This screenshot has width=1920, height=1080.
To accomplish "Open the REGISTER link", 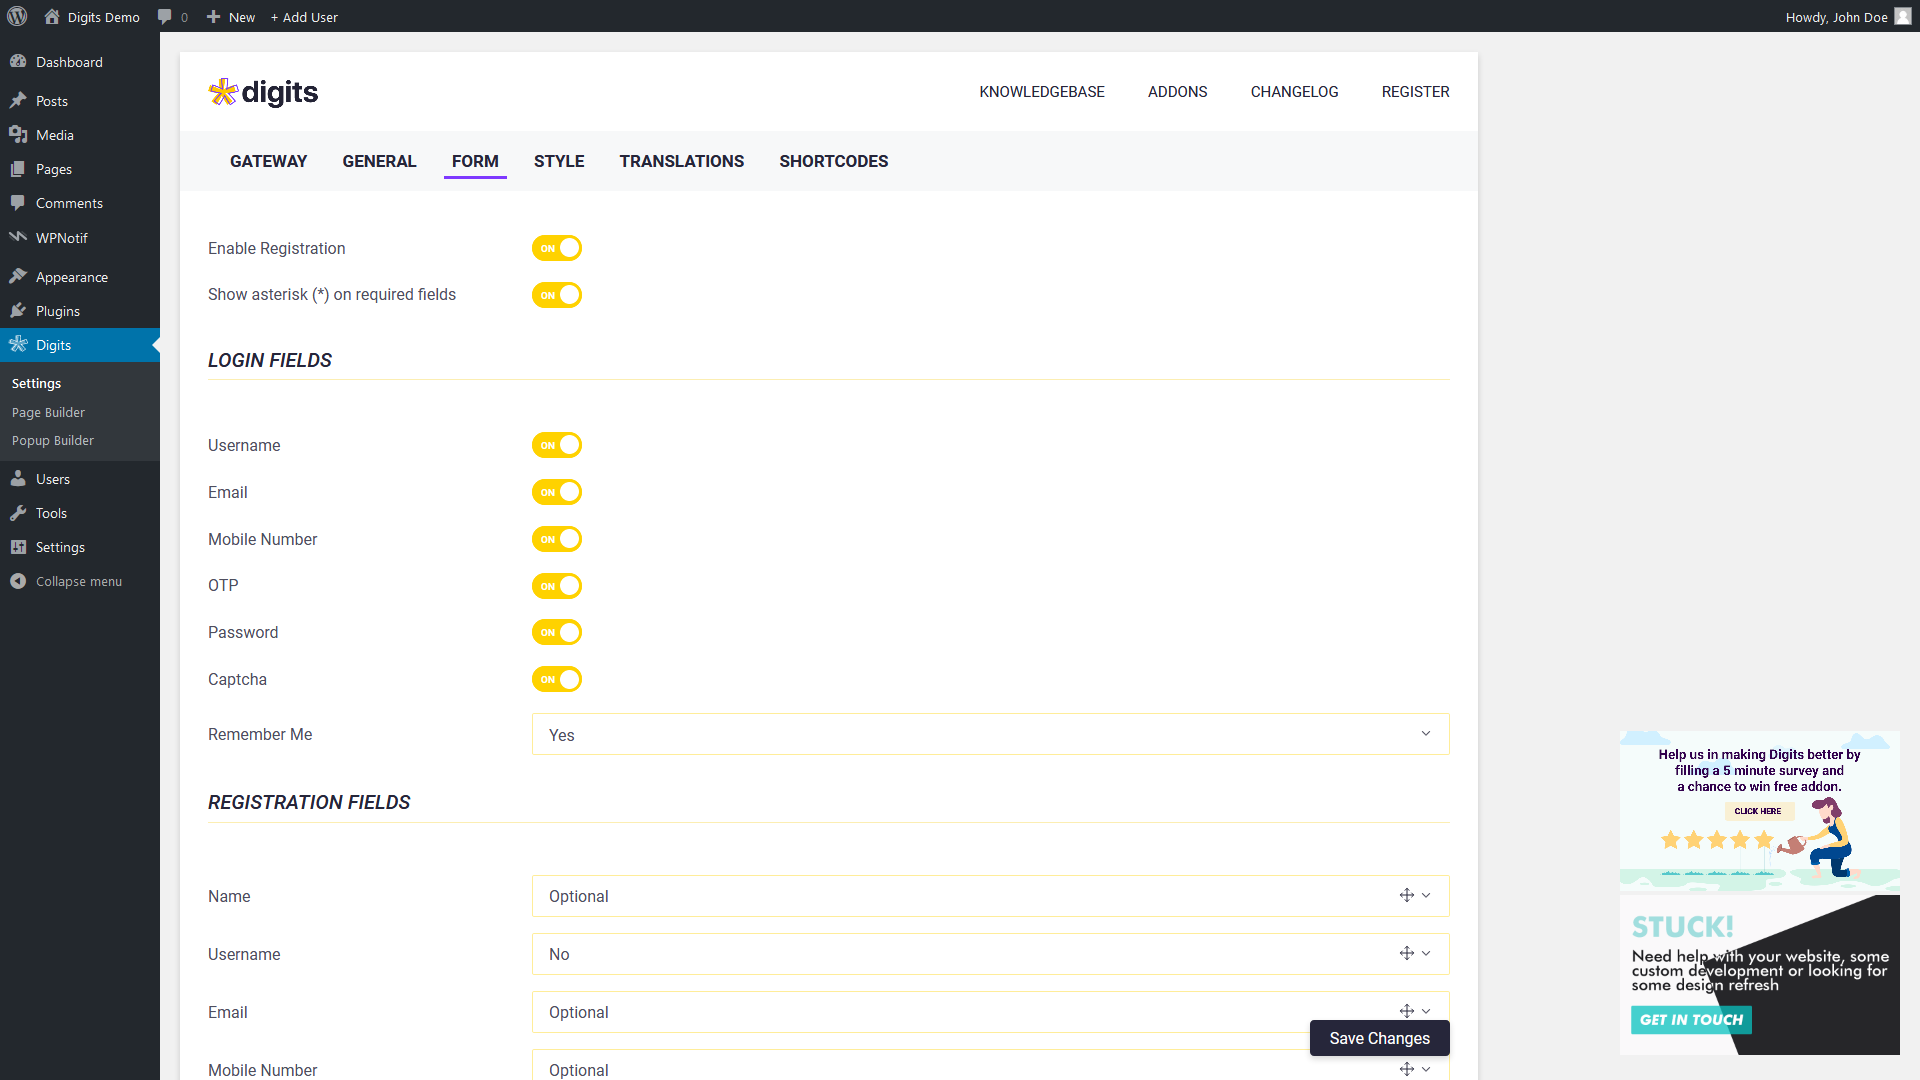I will (x=1416, y=92).
